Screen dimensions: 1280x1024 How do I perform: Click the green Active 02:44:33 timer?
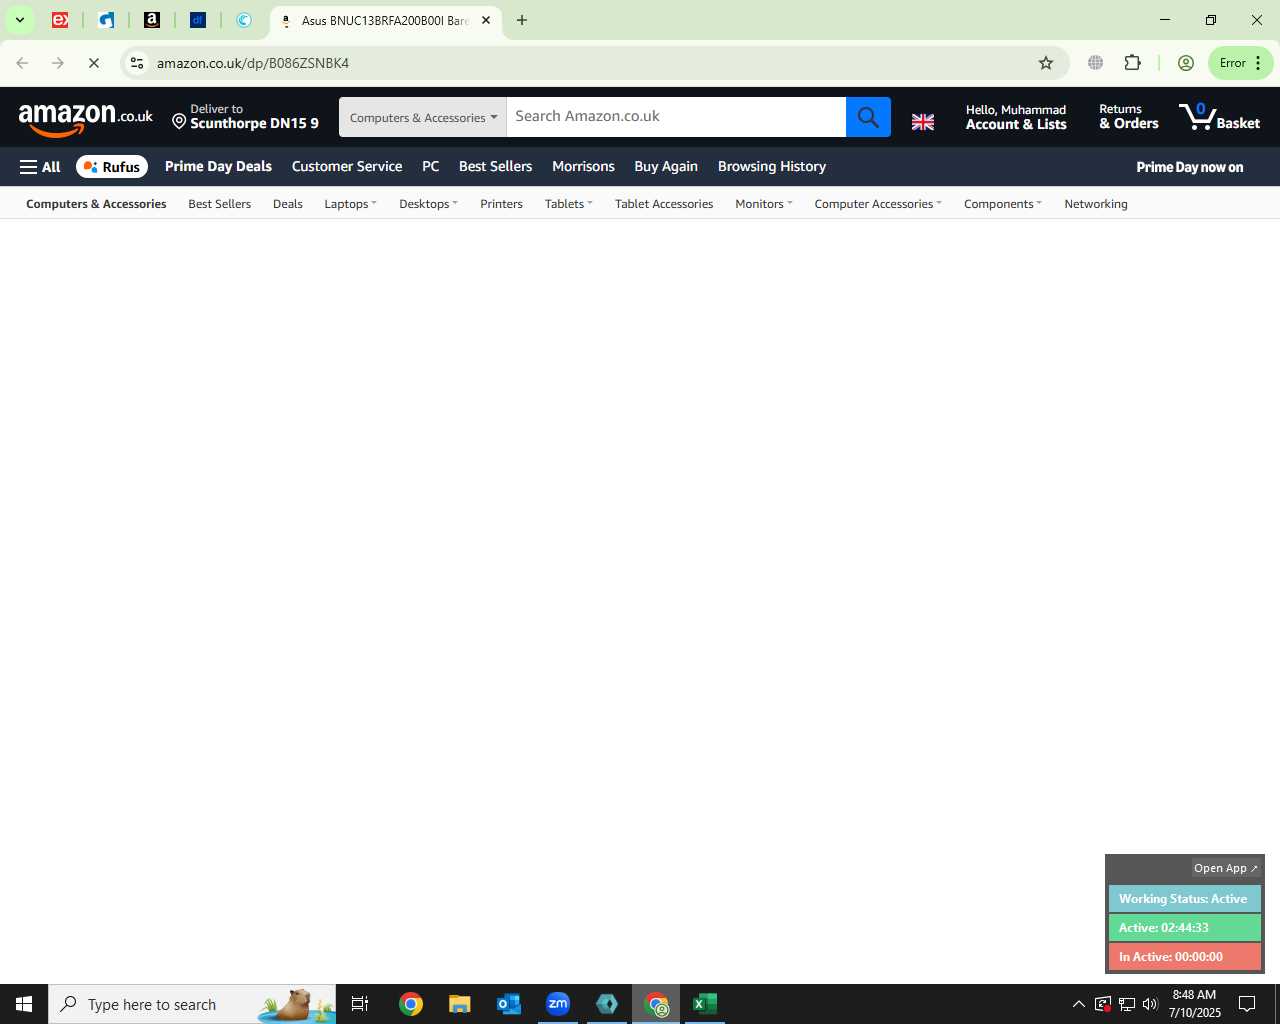1184,928
